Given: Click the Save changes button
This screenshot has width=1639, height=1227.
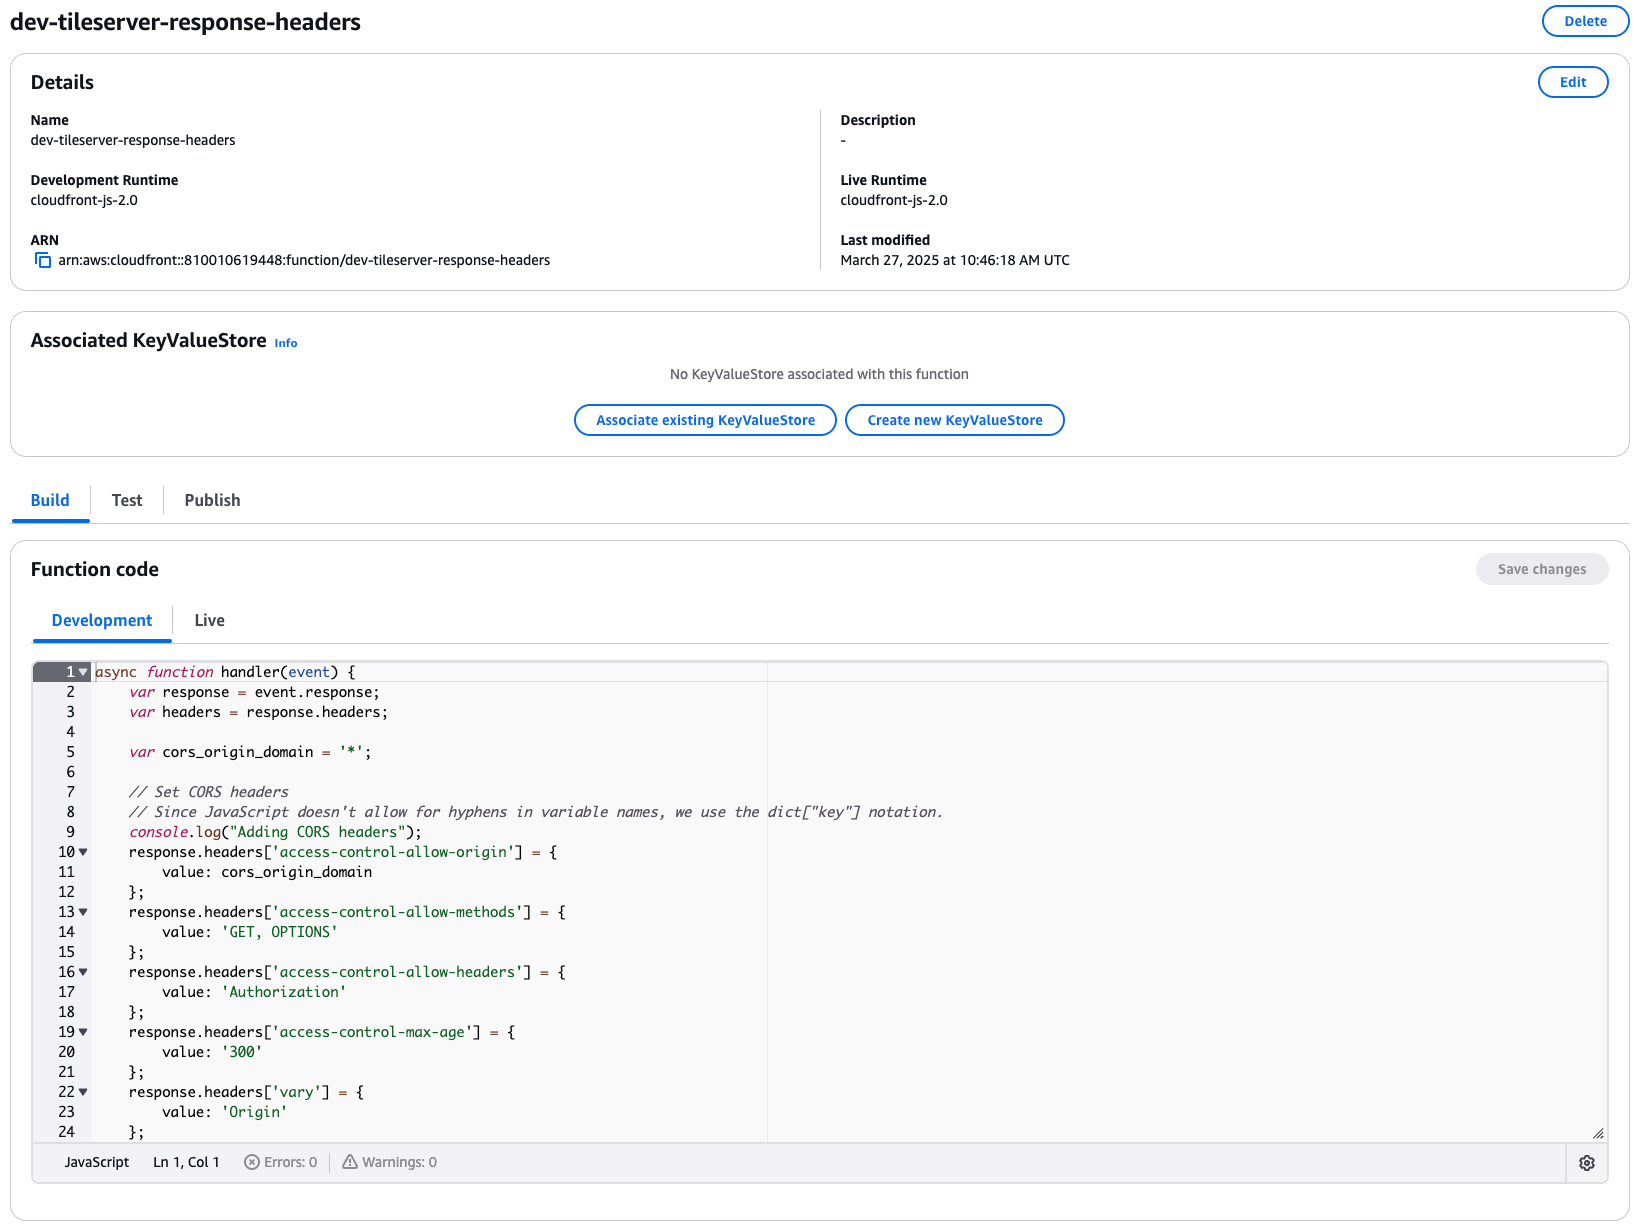Looking at the screenshot, I should (1542, 569).
